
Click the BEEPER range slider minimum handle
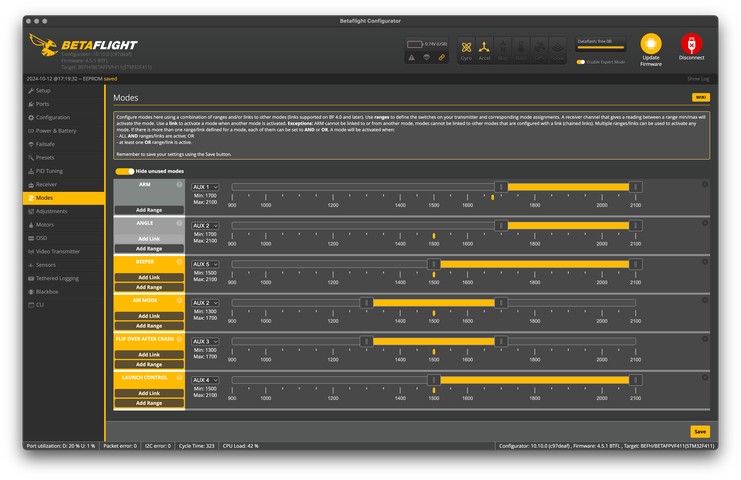(x=434, y=264)
